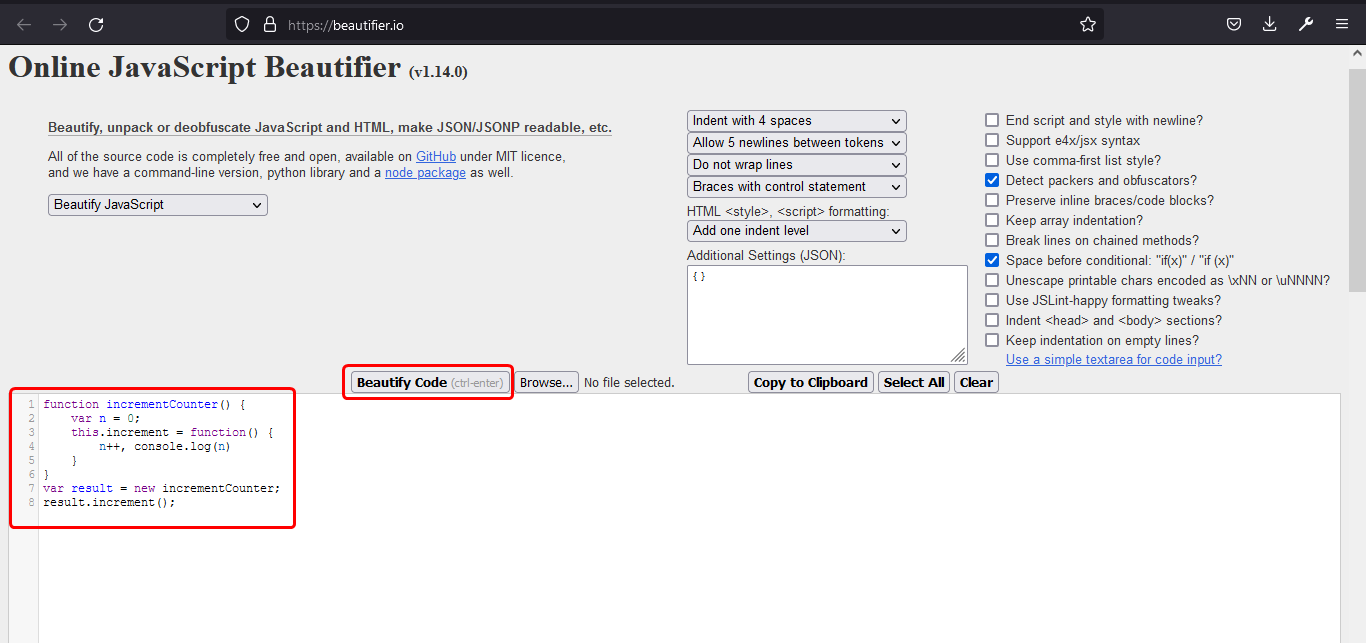Viewport: 1366px width, 643px height.
Task: Enable Use comma-first list style
Action: (992, 160)
